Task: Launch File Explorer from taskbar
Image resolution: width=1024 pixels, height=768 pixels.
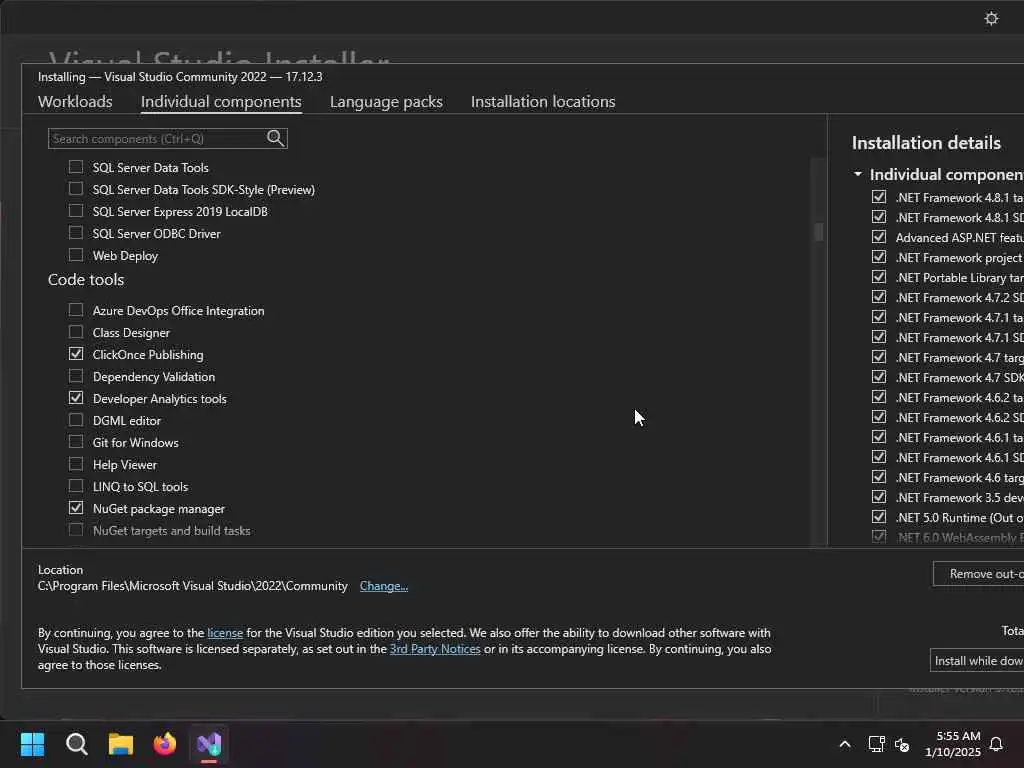Action: tap(121, 744)
